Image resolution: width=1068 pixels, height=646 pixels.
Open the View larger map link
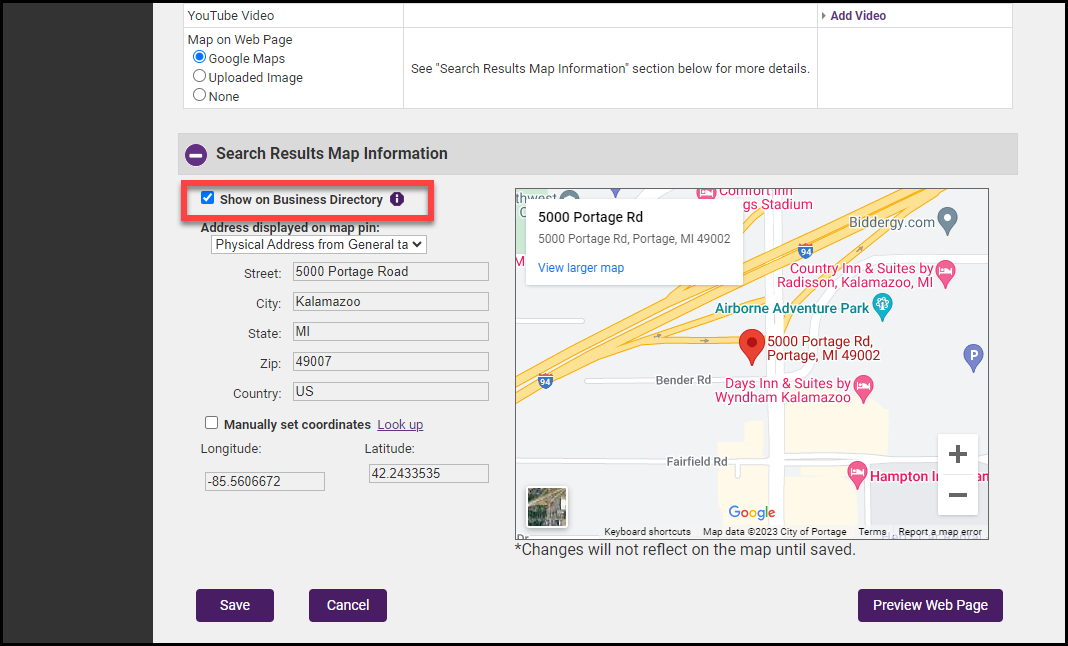tap(580, 268)
